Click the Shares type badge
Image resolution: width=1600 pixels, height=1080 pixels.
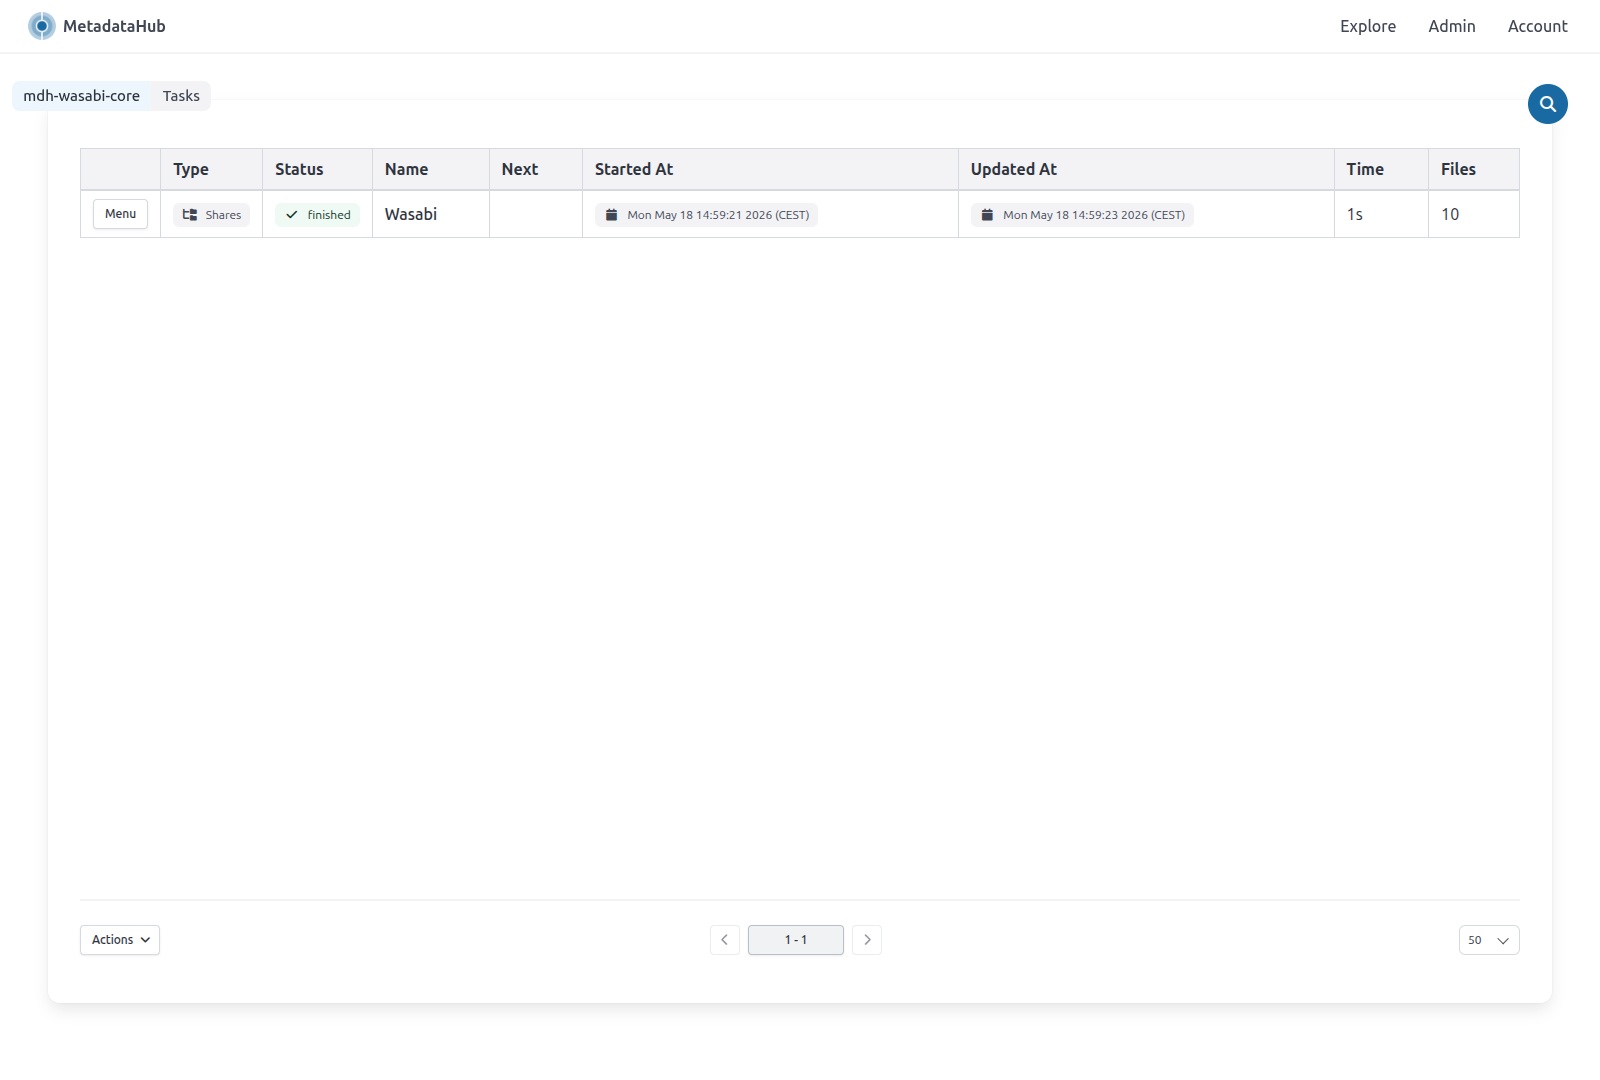click(x=211, y=215)
